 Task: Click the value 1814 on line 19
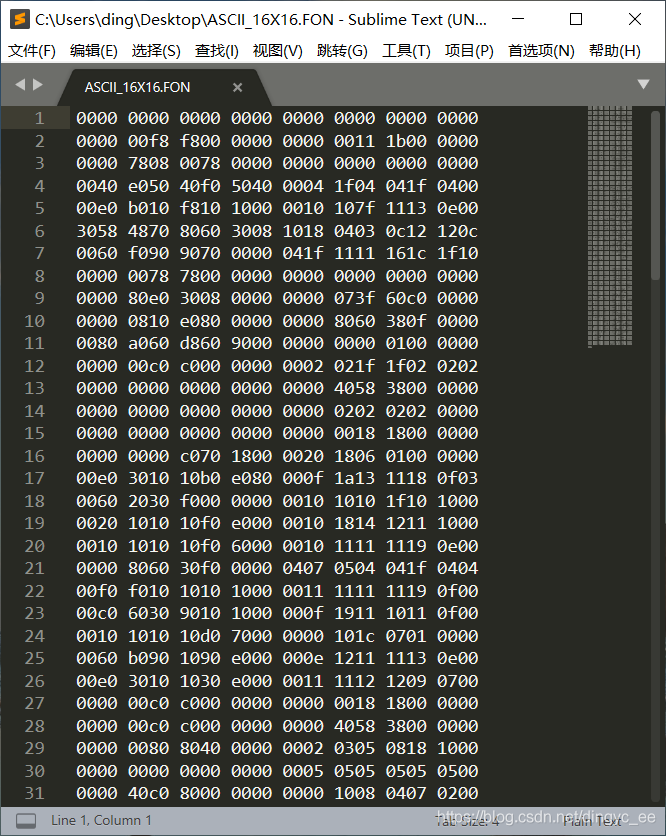click(355, 523)
